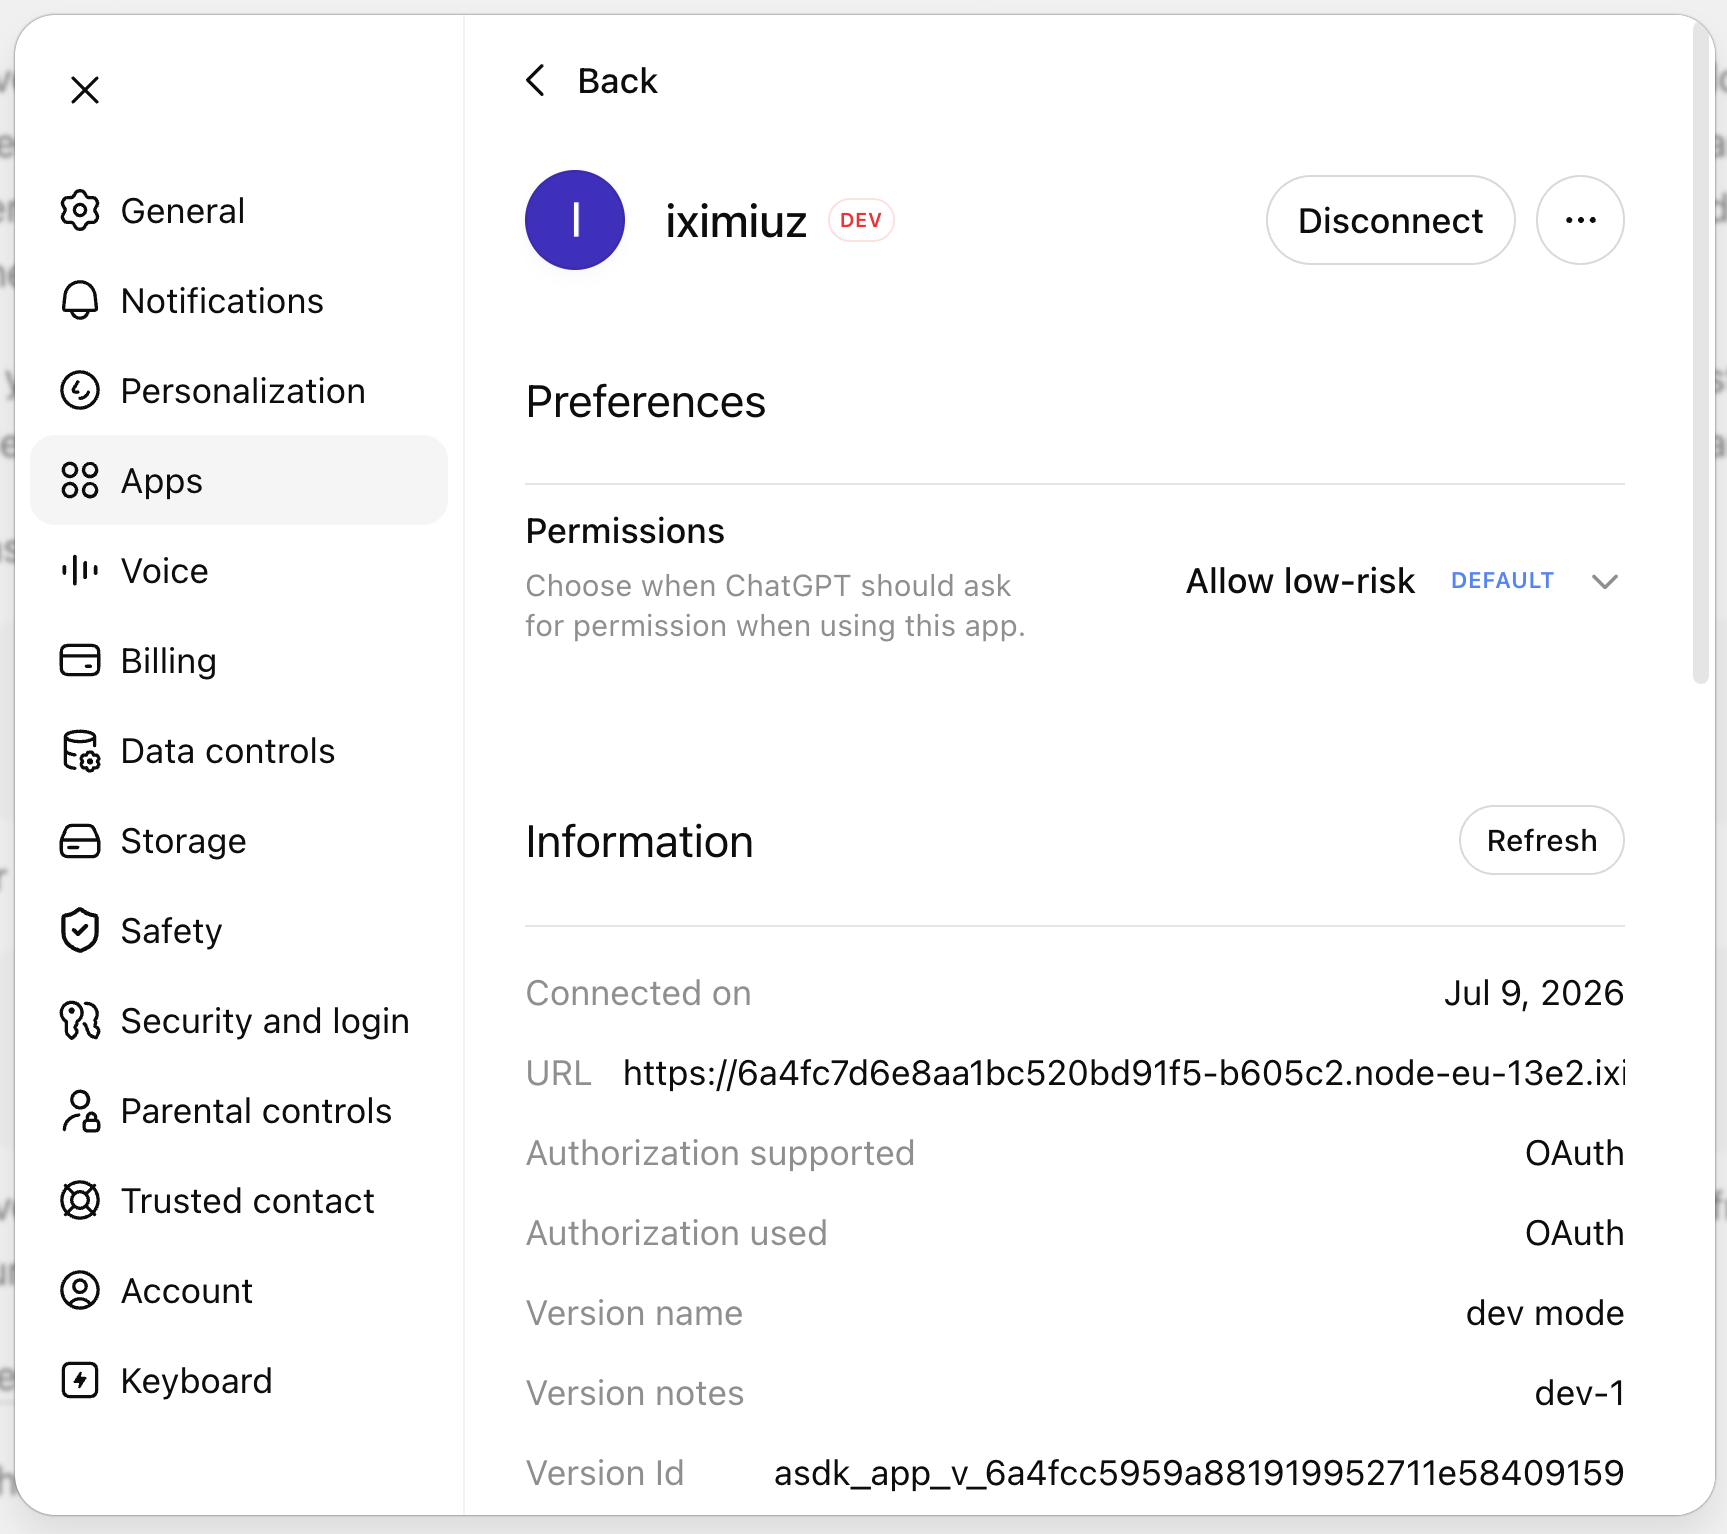Expand the permissions dropdown chevron
Image resolution: width=1727 pixels, height=1534 pixels.
pos(1604,582)
